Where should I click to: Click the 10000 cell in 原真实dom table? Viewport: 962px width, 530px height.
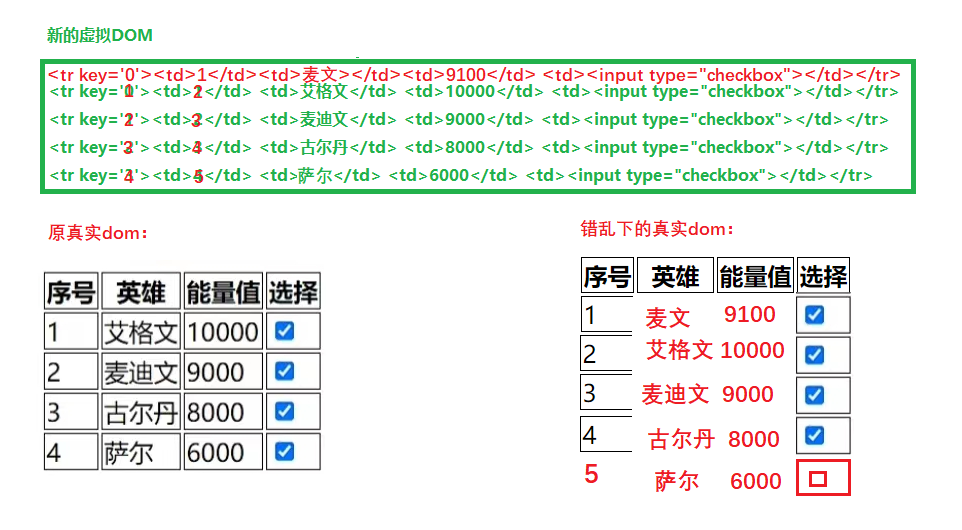223,332
